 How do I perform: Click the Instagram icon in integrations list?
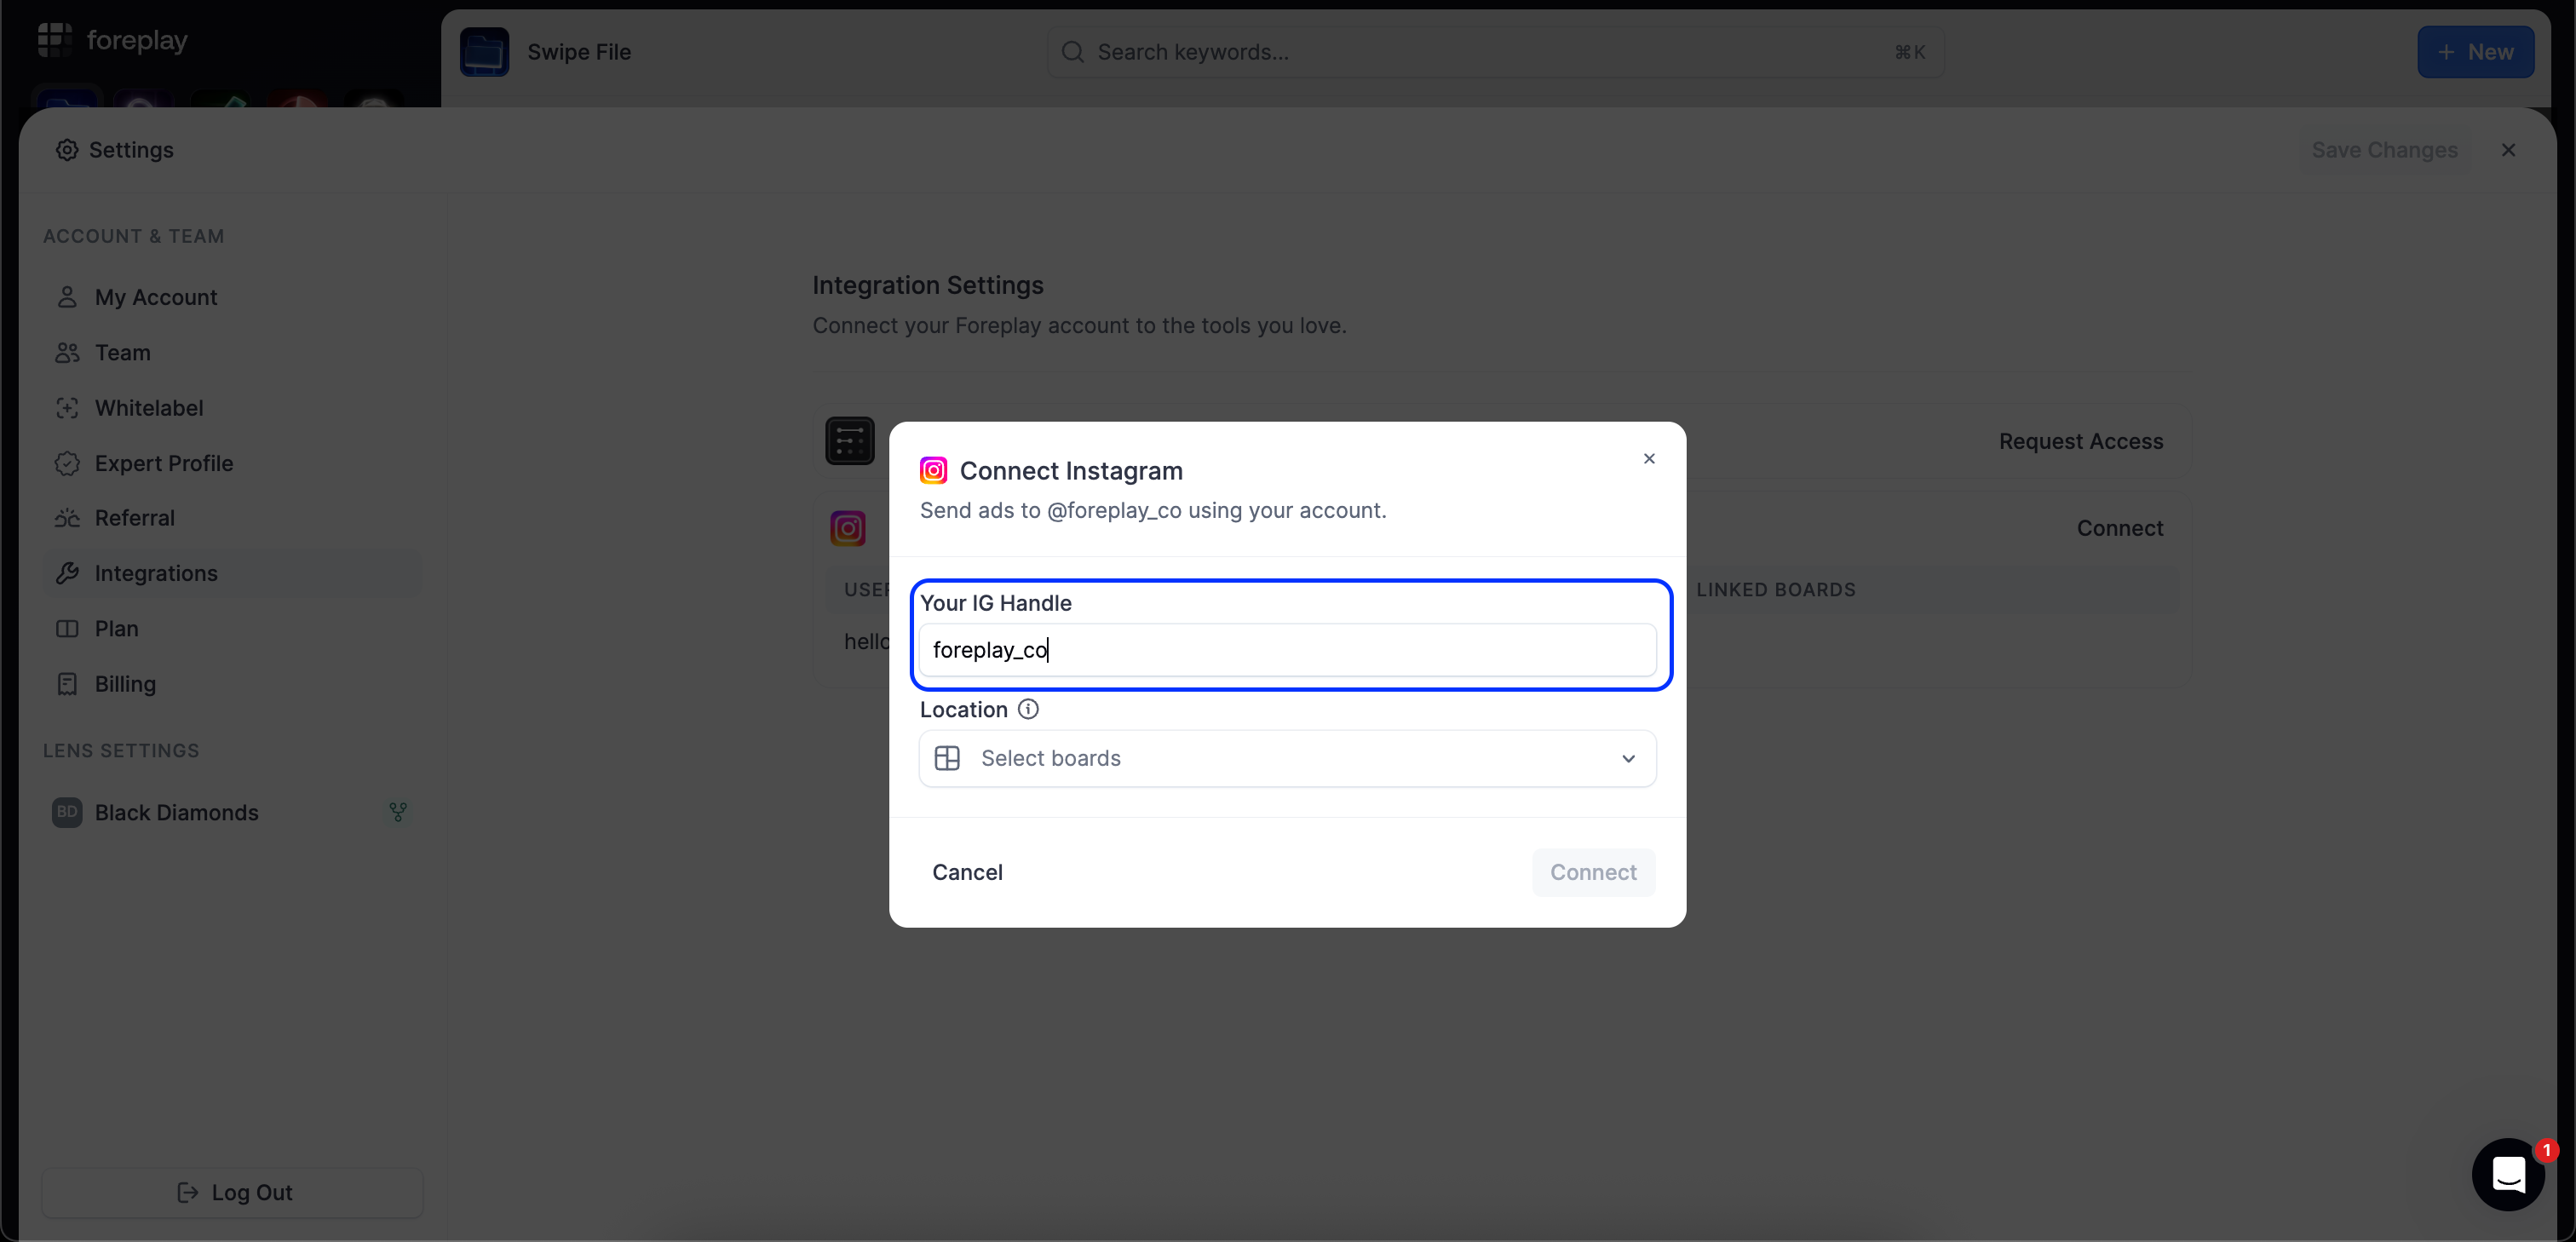click(x=848, y=528)
